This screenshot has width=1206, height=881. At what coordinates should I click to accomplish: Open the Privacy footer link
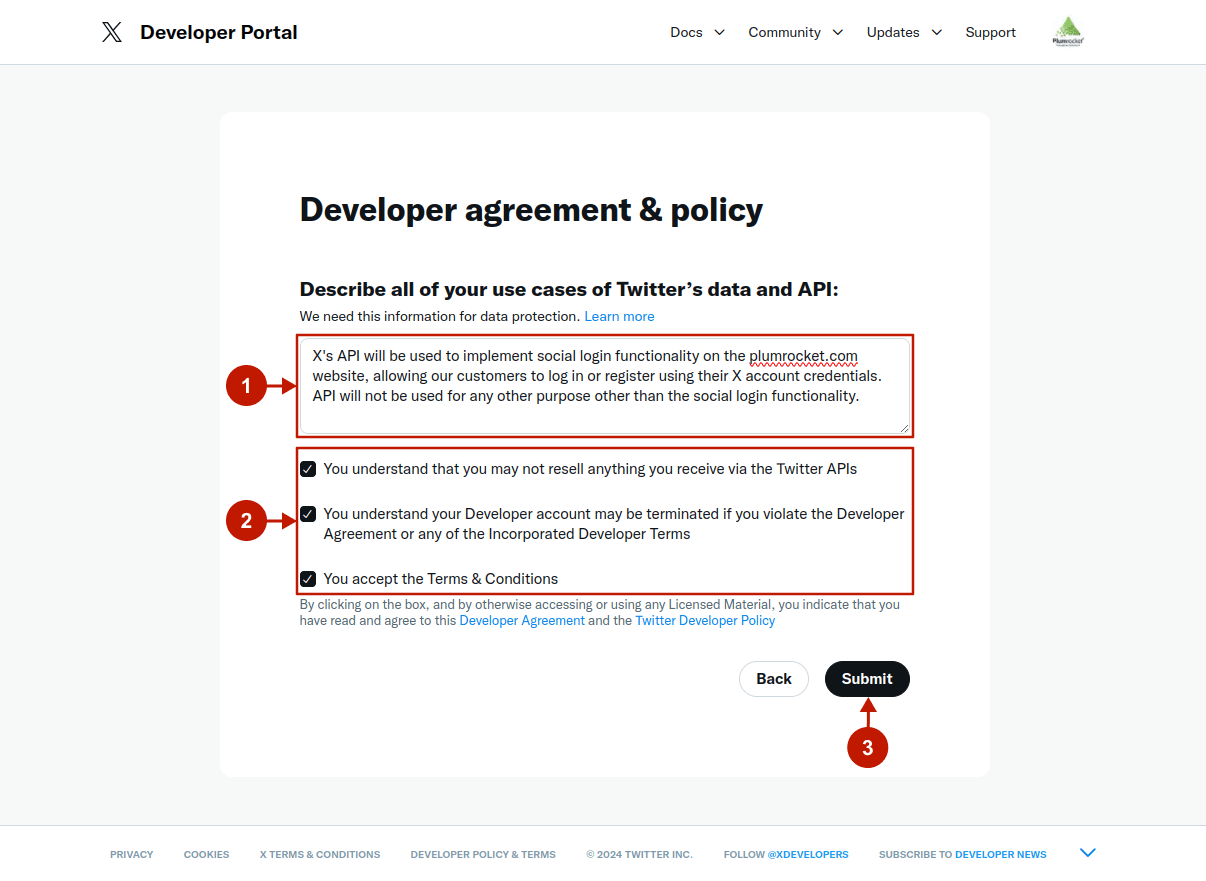132,855
